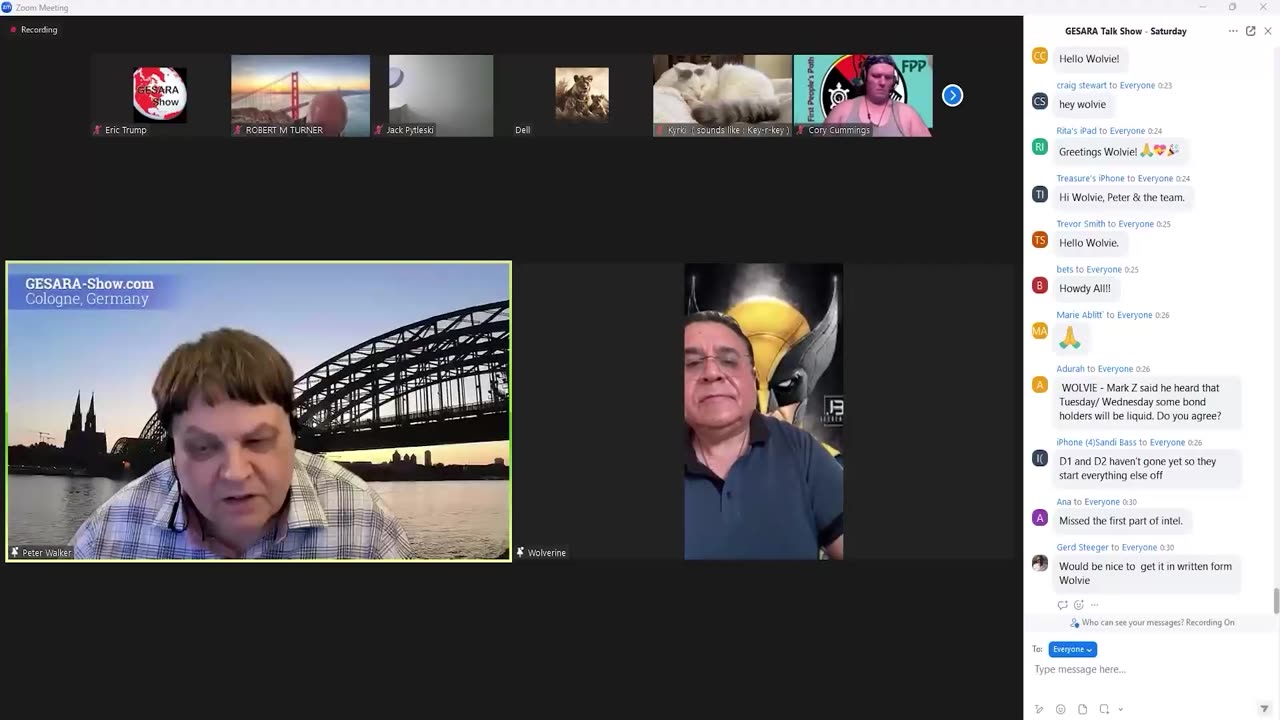Click Adurah's message about Mark Z

point(1146,402)
